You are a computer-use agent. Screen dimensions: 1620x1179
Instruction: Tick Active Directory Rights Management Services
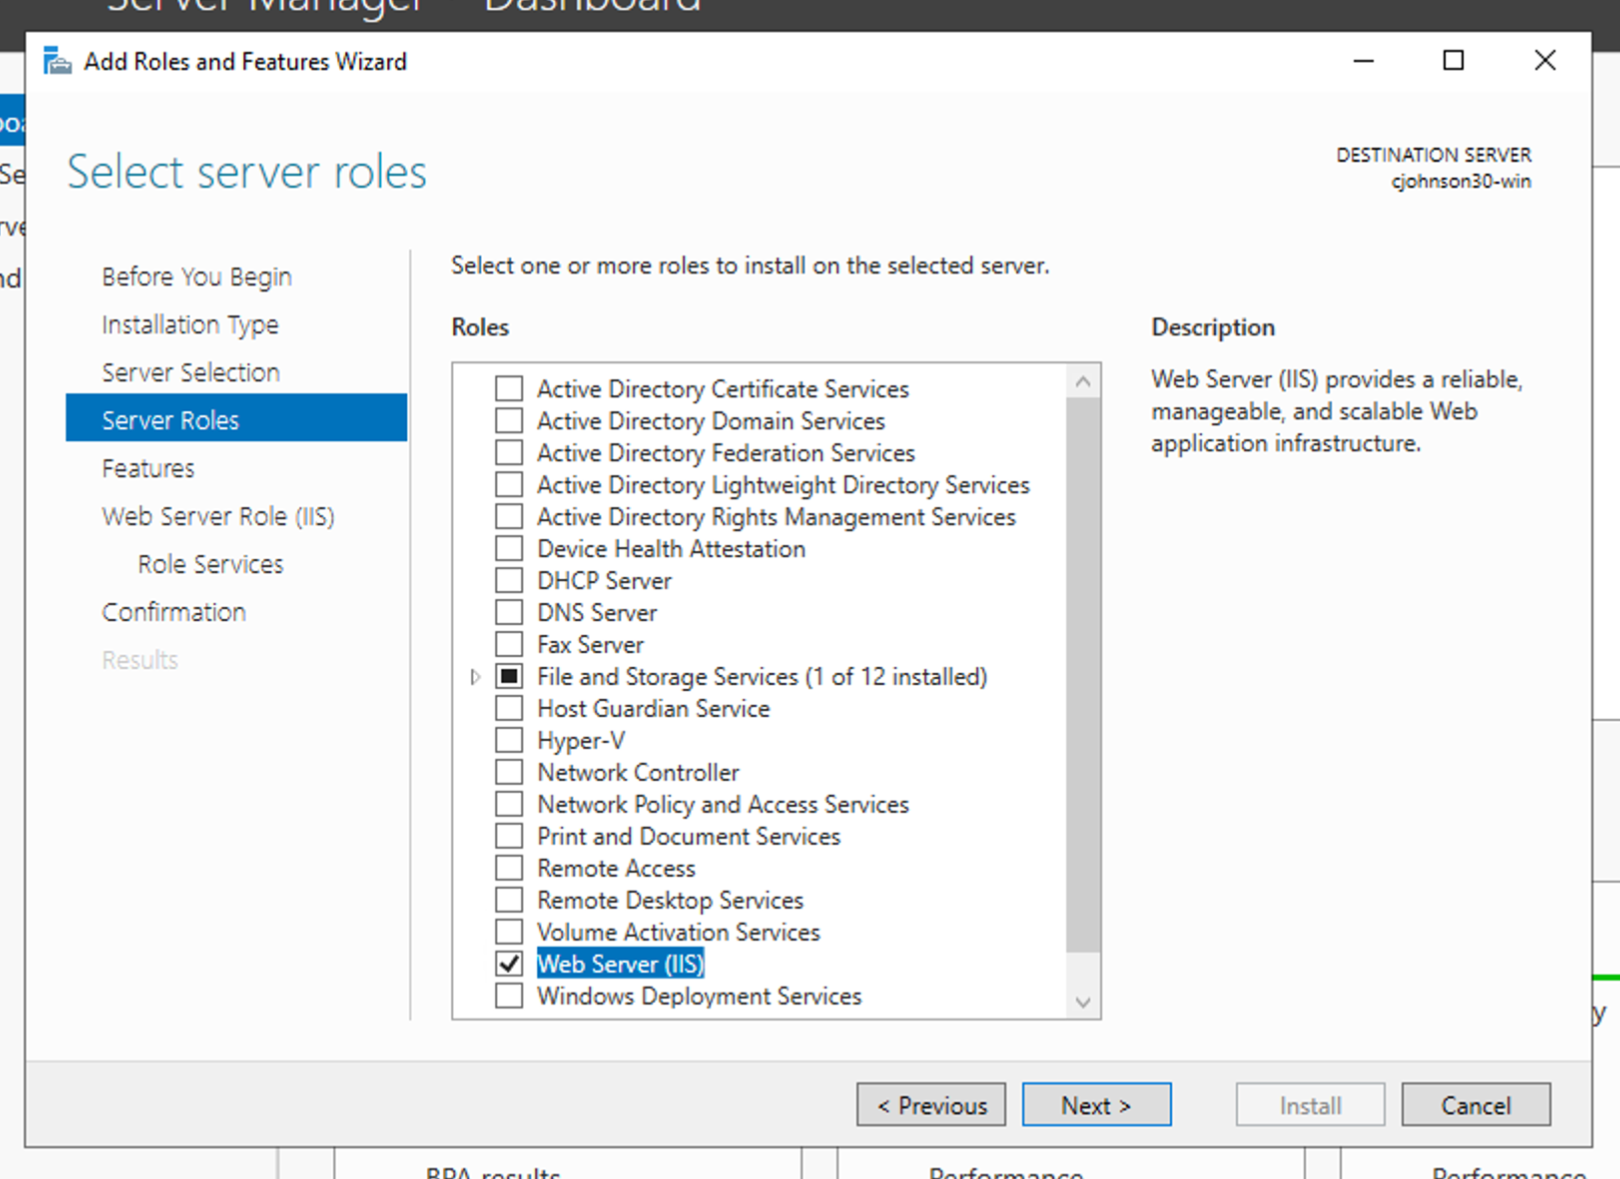pyautogui.click(x=509, y=516)
